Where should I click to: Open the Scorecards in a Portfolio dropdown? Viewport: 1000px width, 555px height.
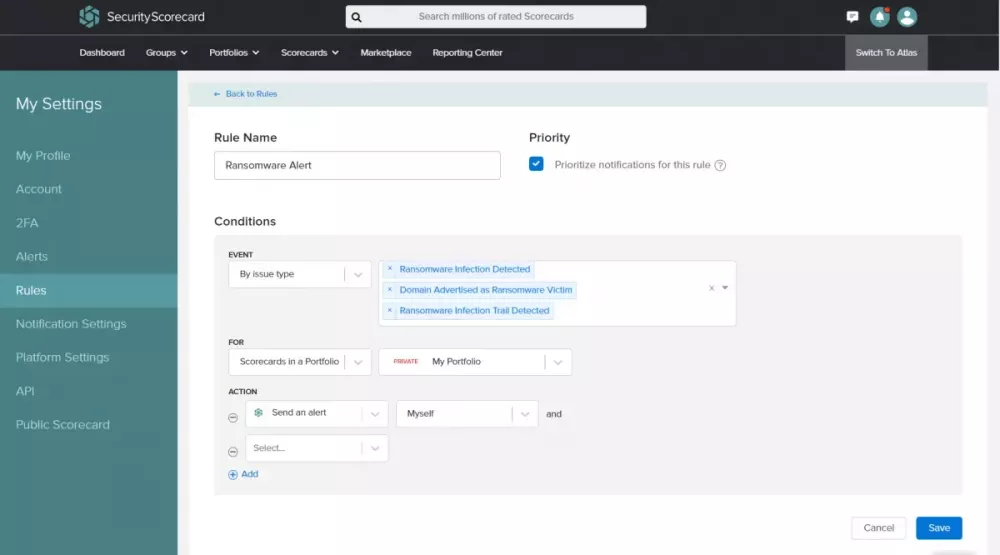coord(300,362)
